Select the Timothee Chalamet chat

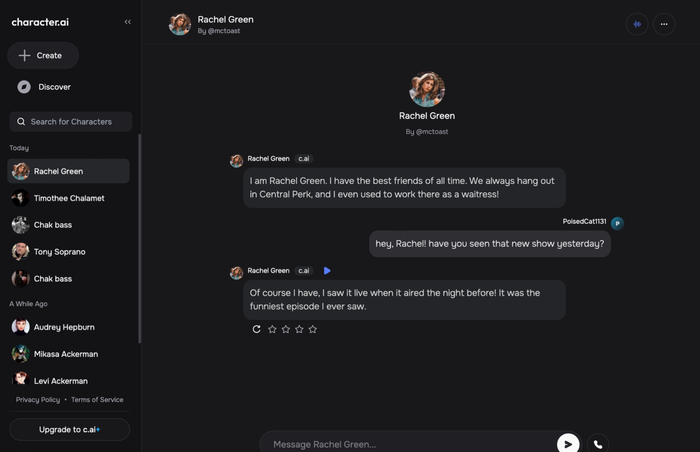pos(69,198)
